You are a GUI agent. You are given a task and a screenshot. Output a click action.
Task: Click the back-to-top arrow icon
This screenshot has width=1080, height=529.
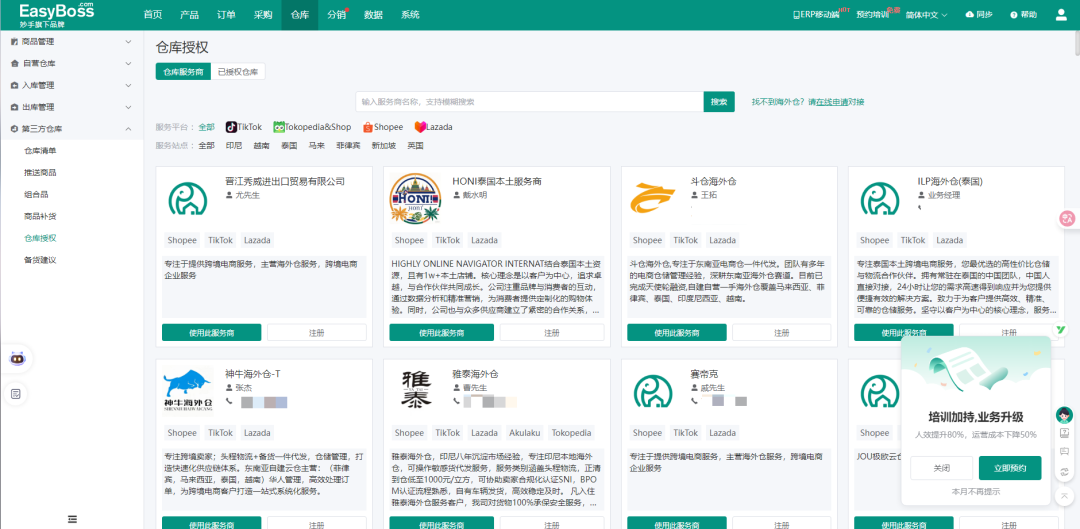tap(1064, 495)
